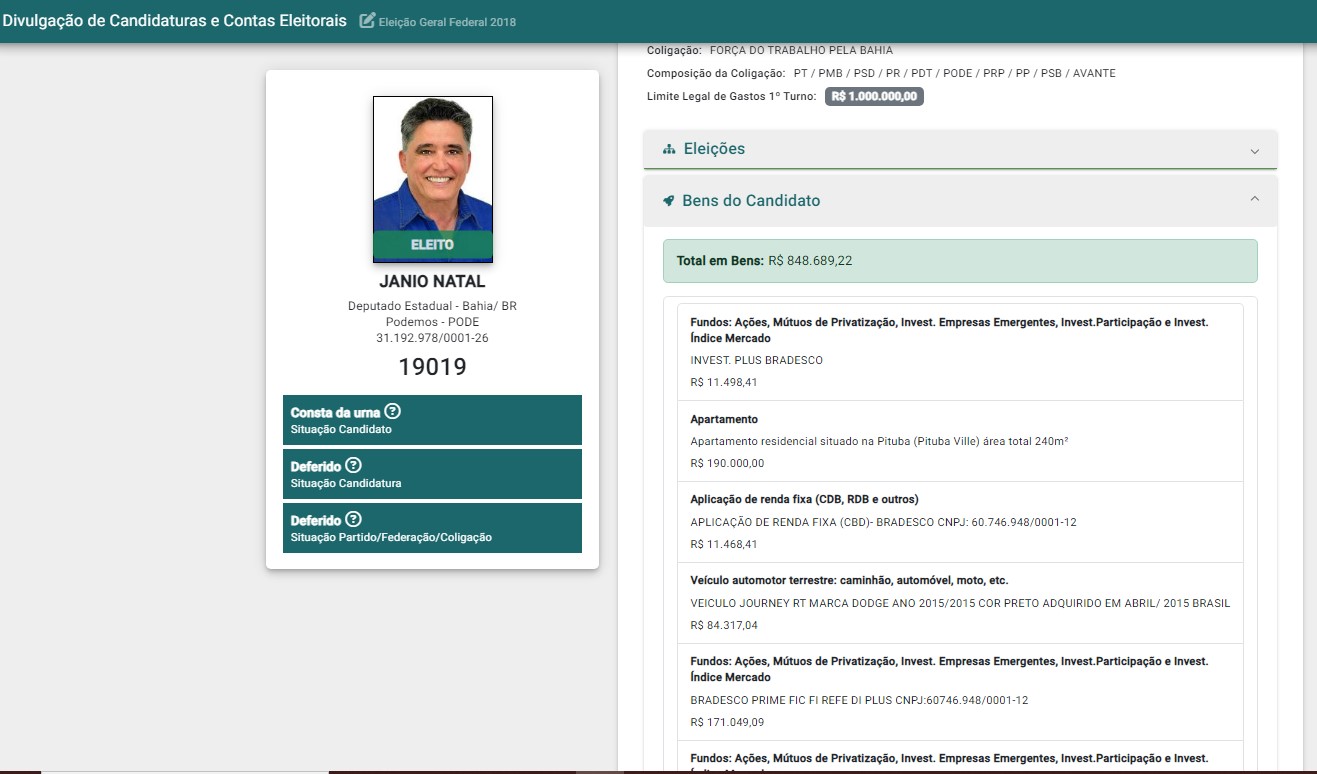The height and width of the screenshot is (774, 1317).
Task: Open Divulgação de Candidaturas e Contas Eleitorais title
Action: tap(175, 21)
